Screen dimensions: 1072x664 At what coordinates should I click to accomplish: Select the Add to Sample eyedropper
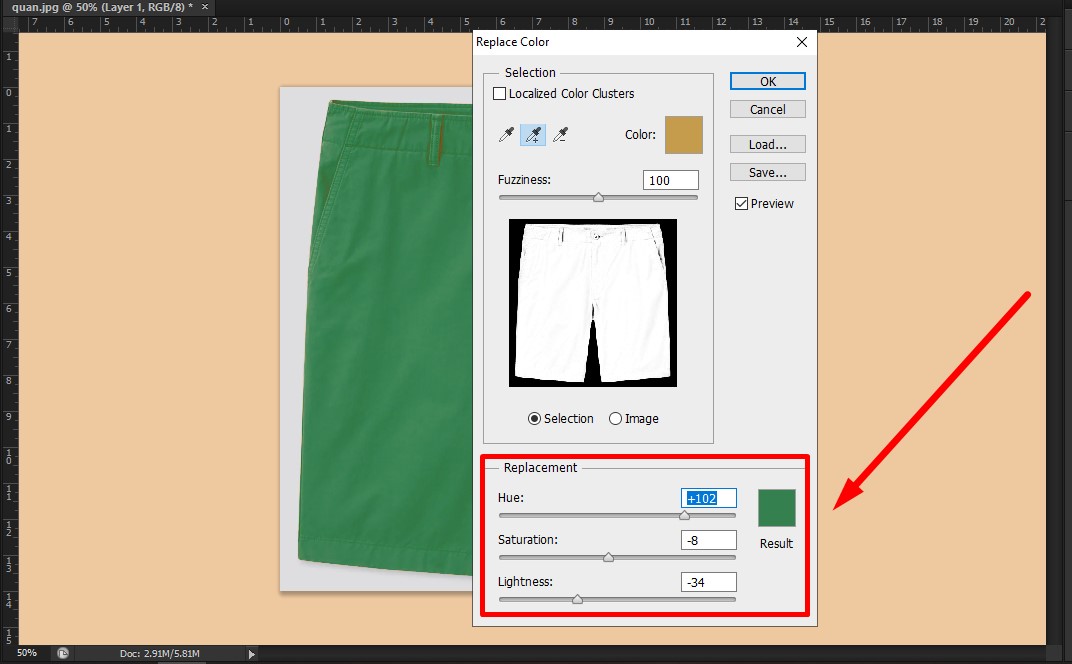click(x=533, y=134)
